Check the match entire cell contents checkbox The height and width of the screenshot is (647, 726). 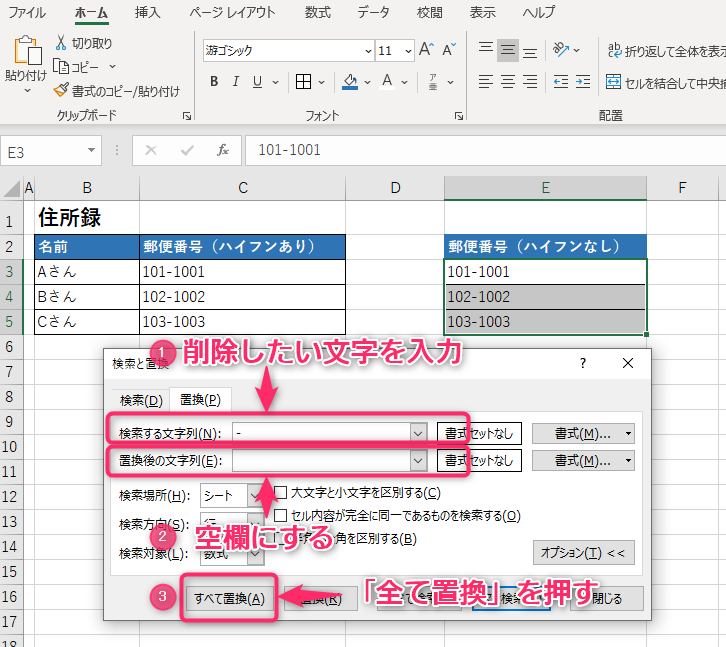(281, 515)
